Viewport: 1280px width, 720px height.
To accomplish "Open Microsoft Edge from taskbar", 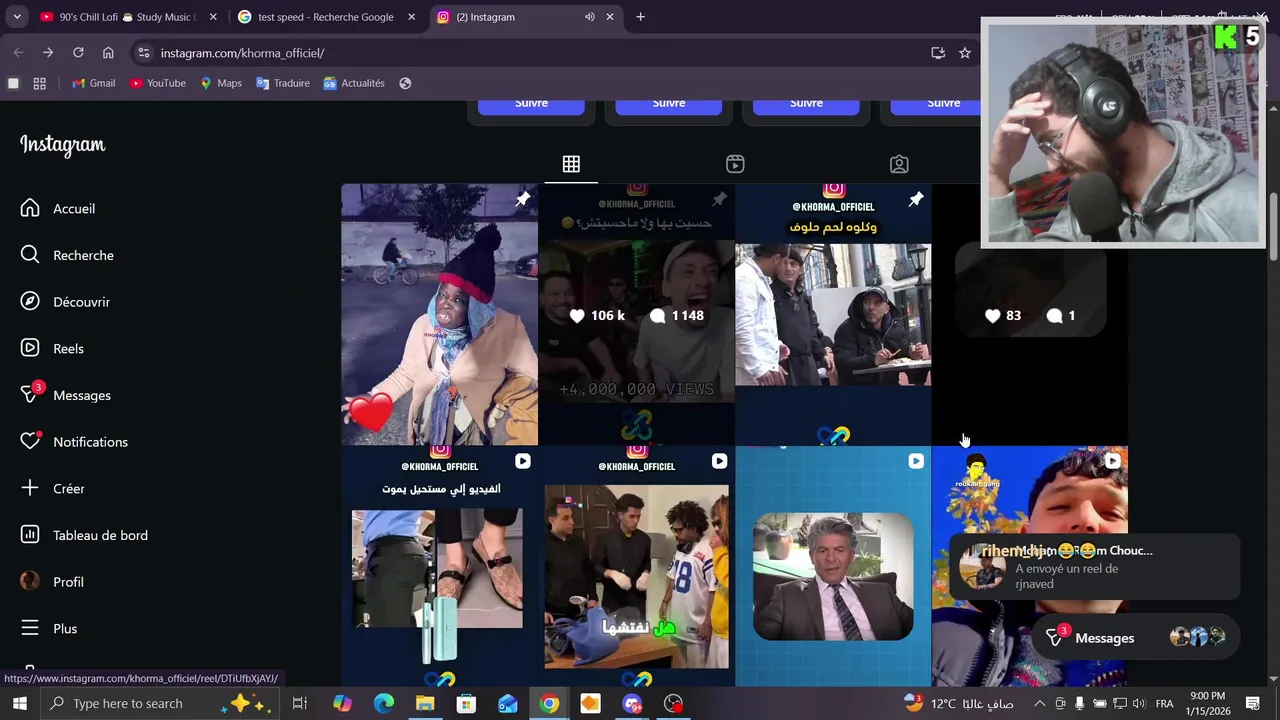I will click(x=384, y=703).
